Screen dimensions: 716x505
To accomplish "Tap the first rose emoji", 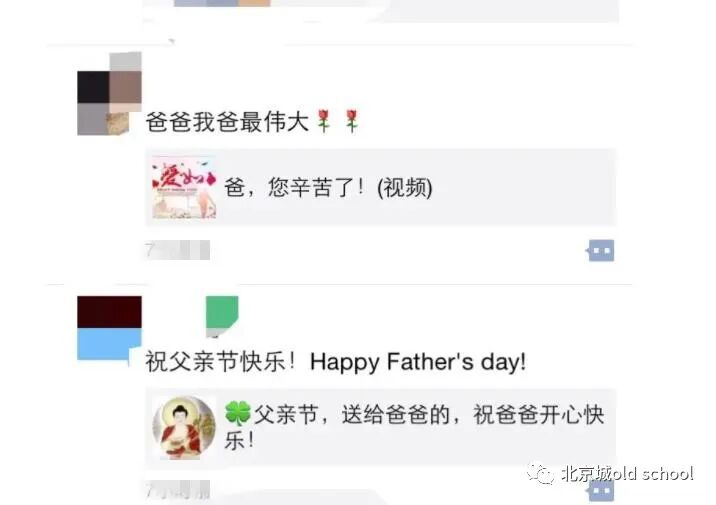I will click(x=324, y=121).
